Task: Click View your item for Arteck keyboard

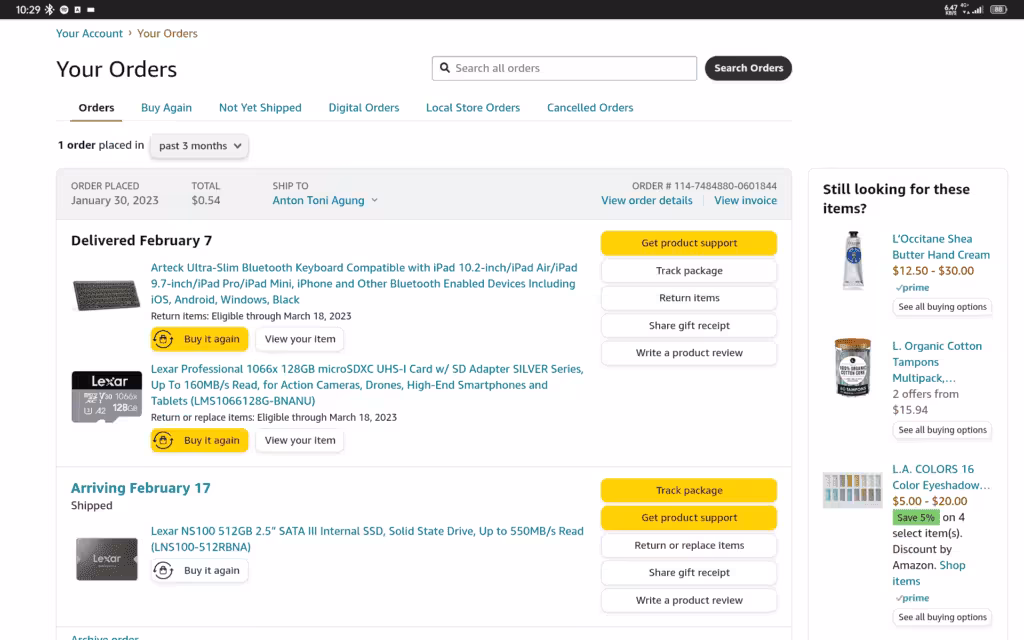Action: [300, 339]
